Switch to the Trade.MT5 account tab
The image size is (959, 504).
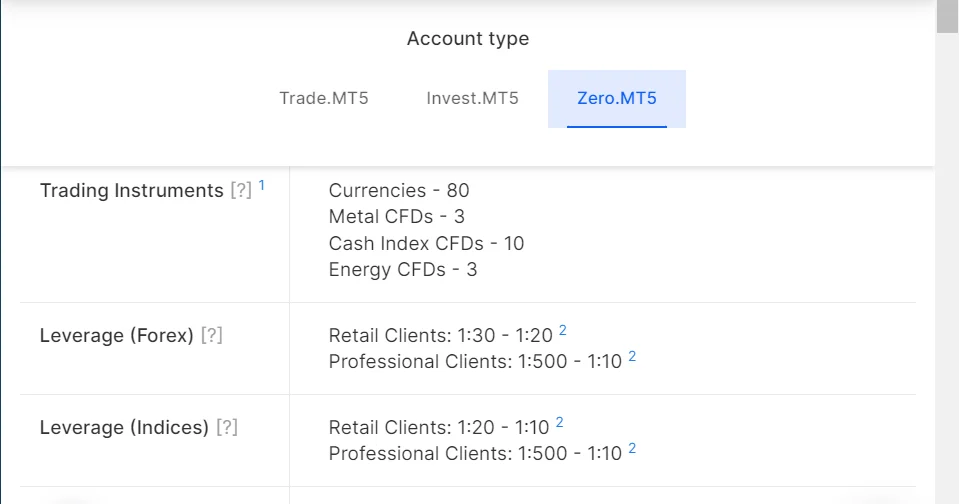(x=324, y=98)
